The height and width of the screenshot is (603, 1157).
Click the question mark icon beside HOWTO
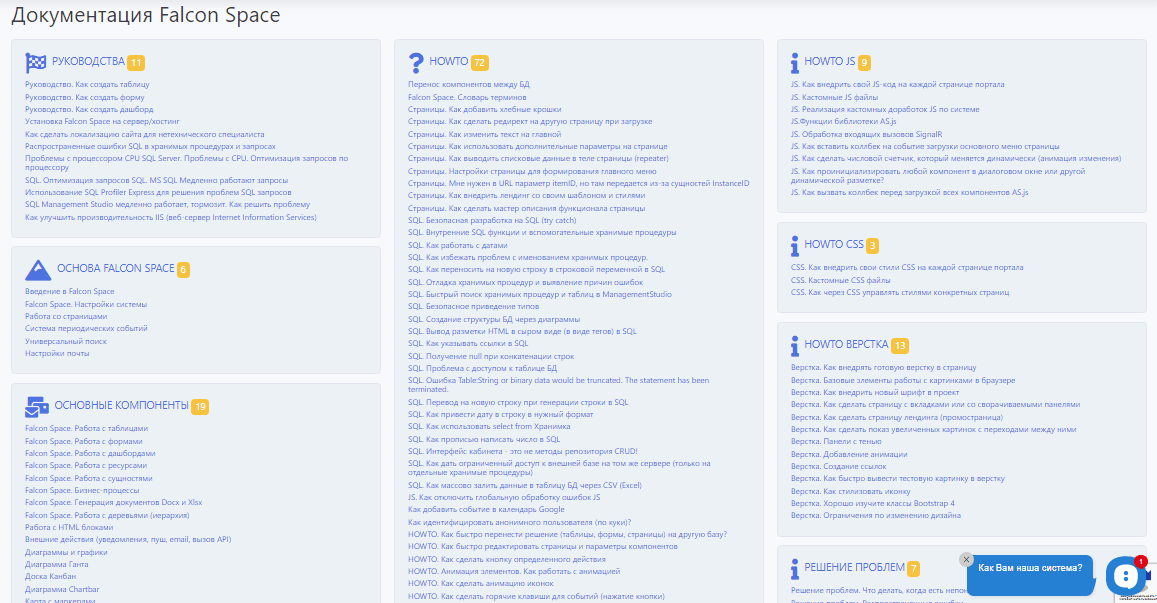click(416, 63)
